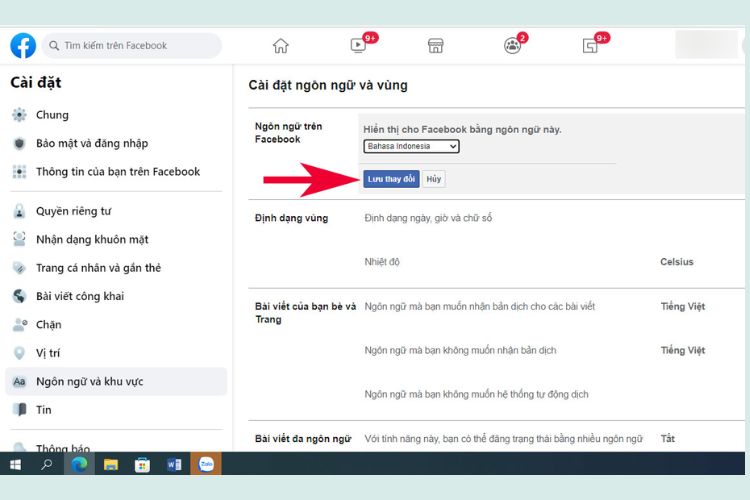750x500 pixels.
Task: Open Zalo app from taskbar
Action: click(206, 464)
